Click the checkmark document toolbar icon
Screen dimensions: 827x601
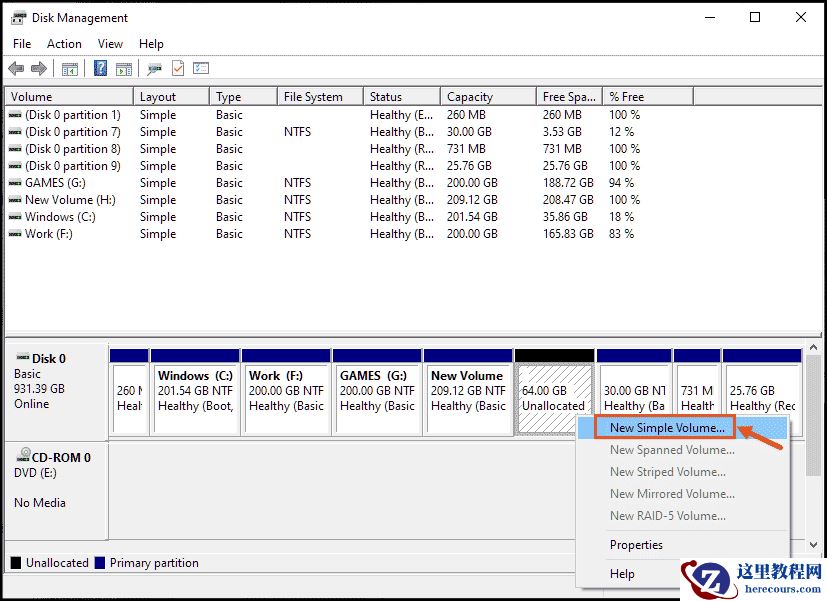point(175,68)
